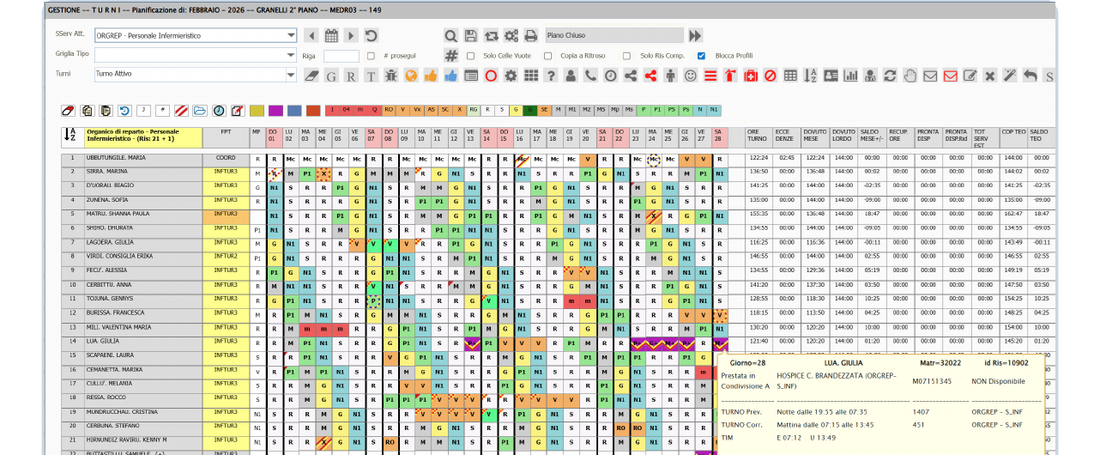Screen dimensions: 1100x455
Task: Click the red circle icon
Action: [x=491, y=76]
